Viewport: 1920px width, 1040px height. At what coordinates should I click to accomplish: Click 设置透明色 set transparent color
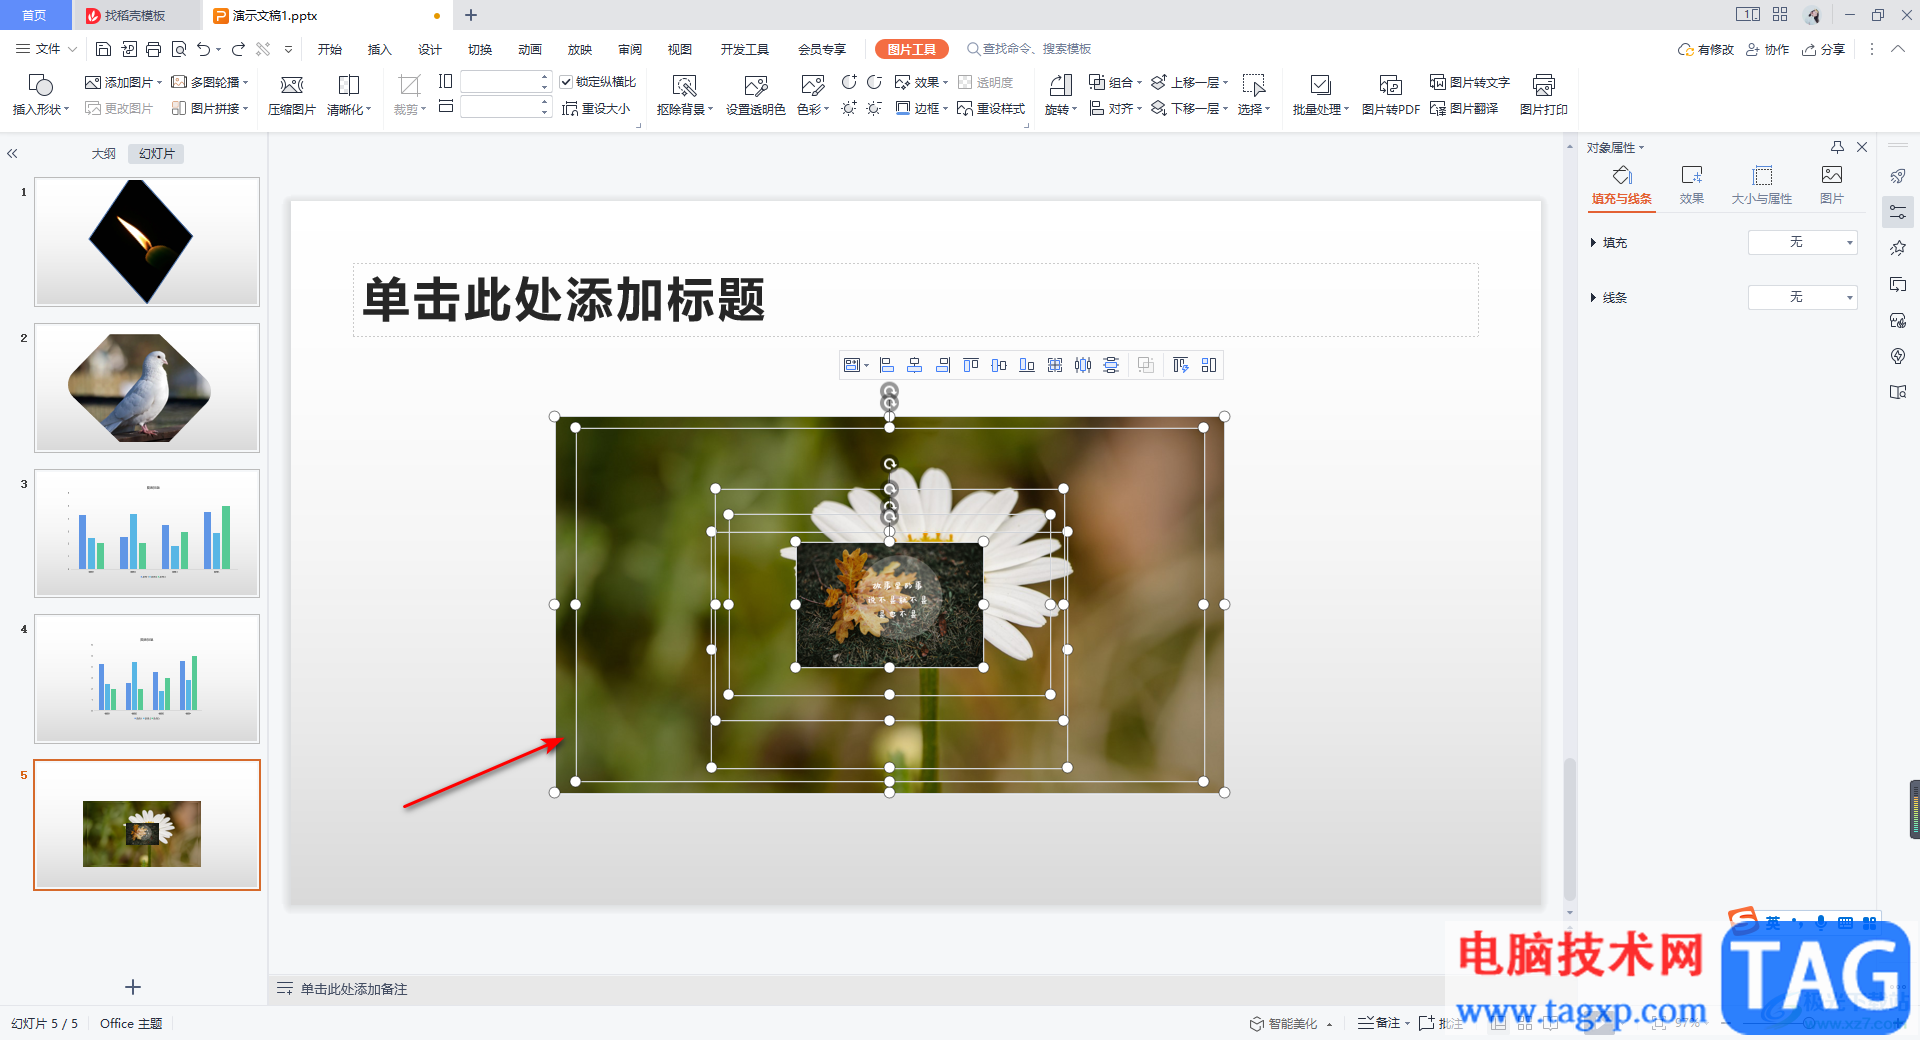(x=755, y=95)
